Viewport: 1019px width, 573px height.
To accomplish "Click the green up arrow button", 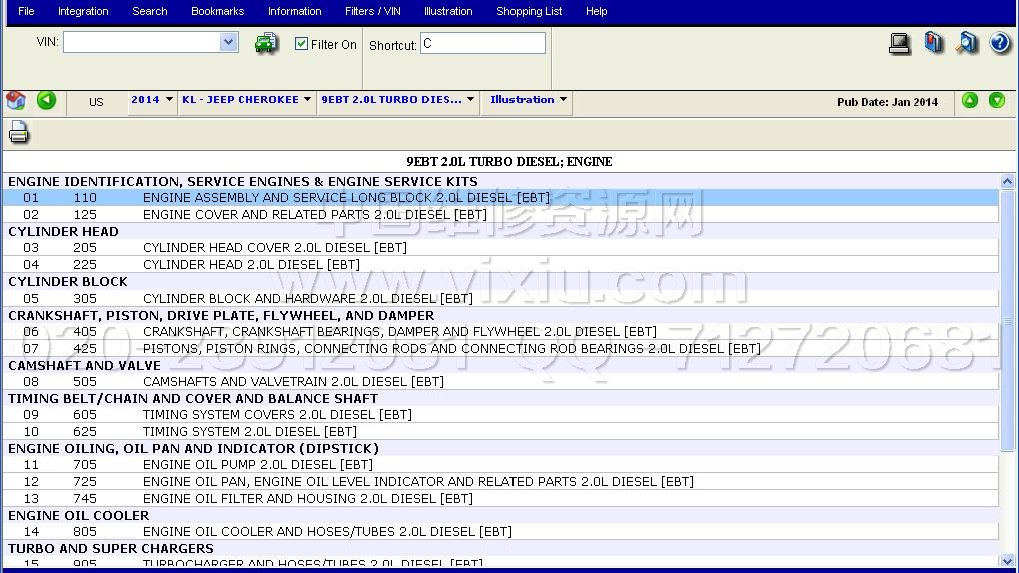I will (x=970, y=100).
